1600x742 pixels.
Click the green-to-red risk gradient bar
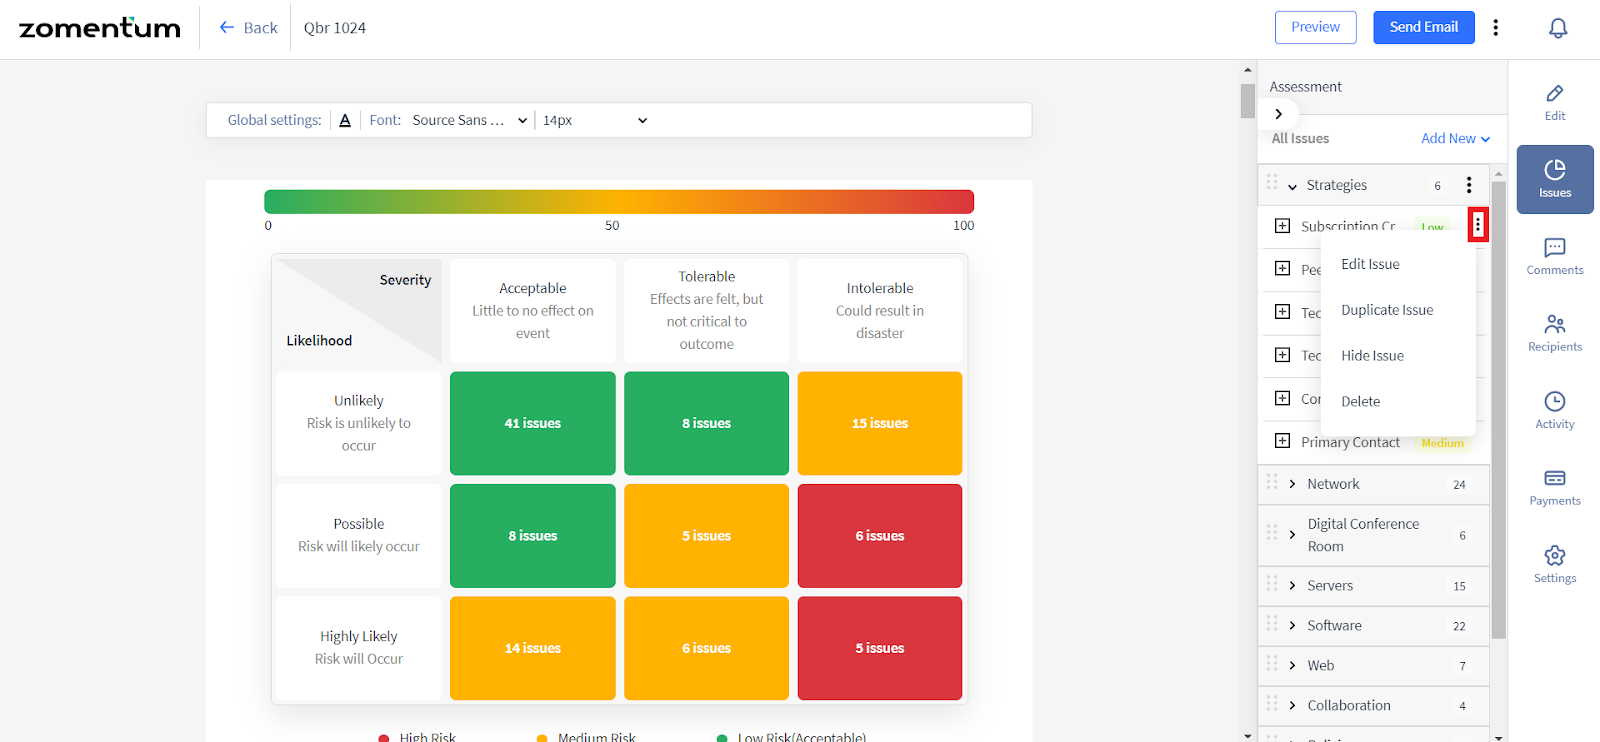click(619, 202)
